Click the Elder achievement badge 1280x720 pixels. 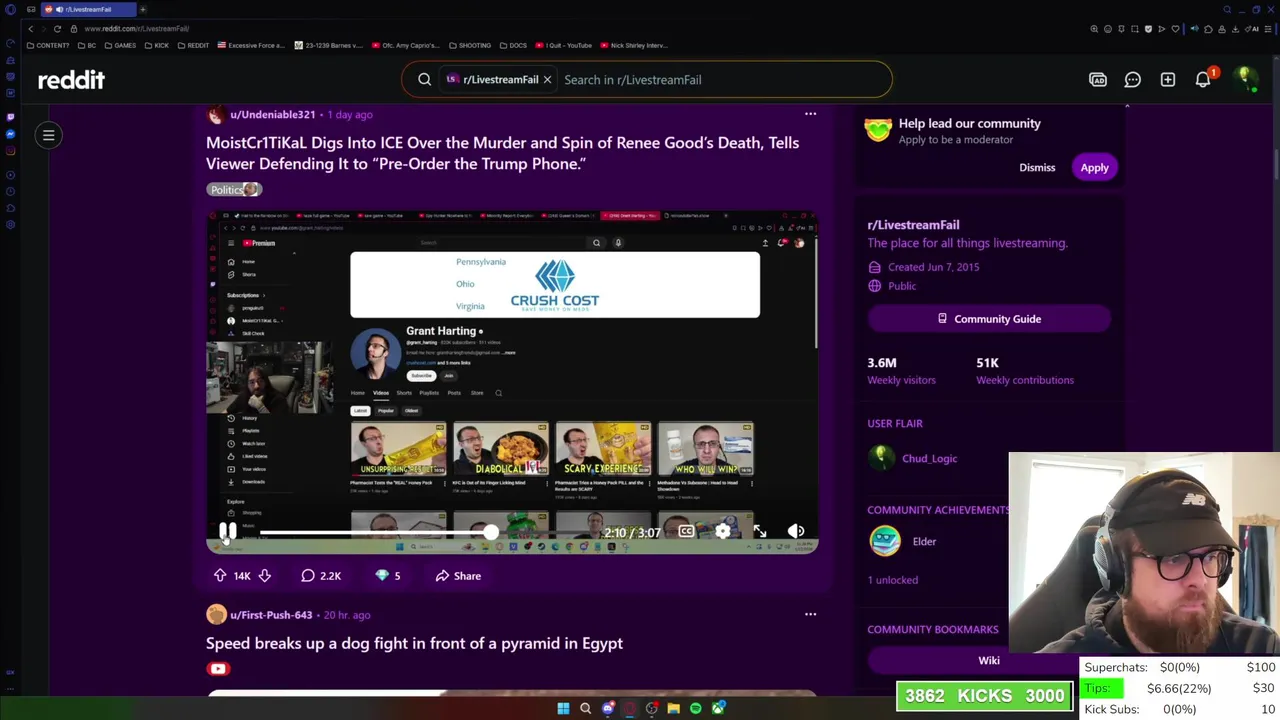click(x=885, y=541)
